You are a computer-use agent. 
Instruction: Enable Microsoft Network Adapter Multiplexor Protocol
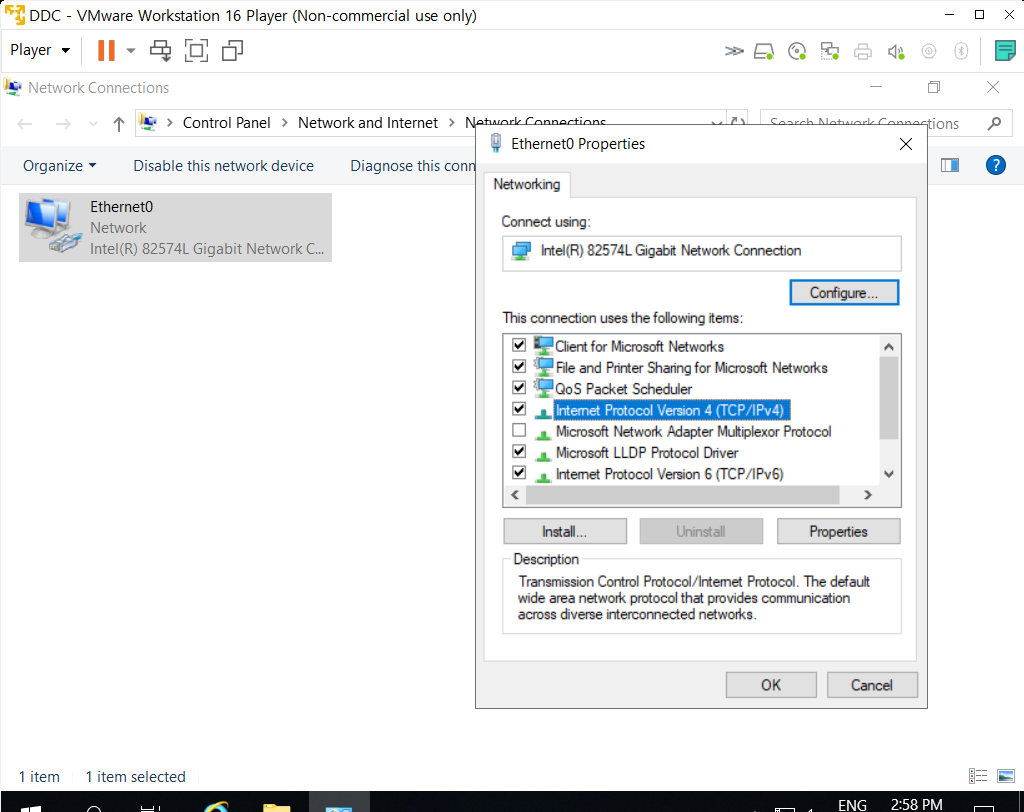point(519,430)
